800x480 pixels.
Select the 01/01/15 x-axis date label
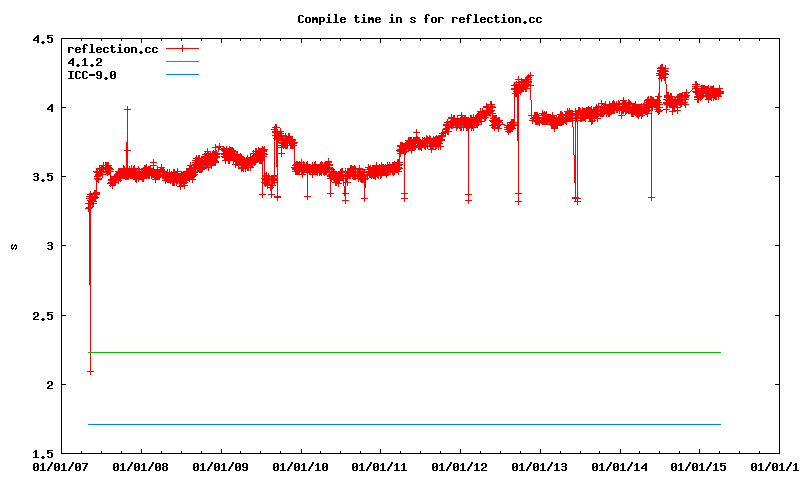point(700,466)
